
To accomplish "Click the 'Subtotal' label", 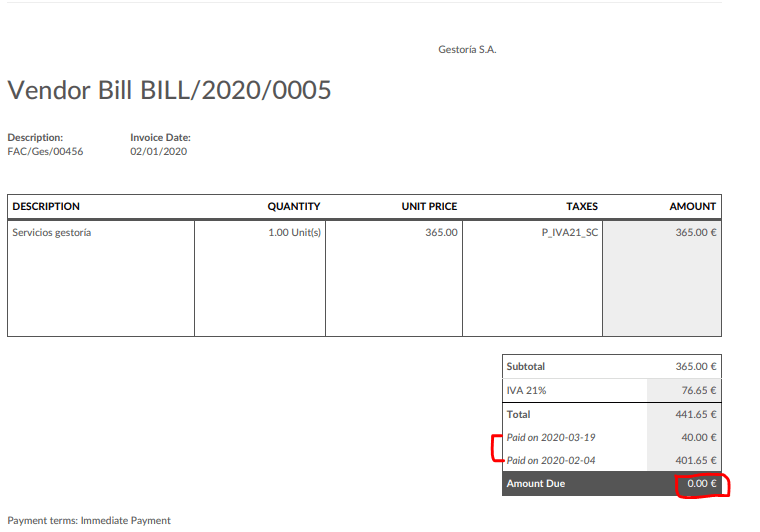I will click(x=525, y=367).
